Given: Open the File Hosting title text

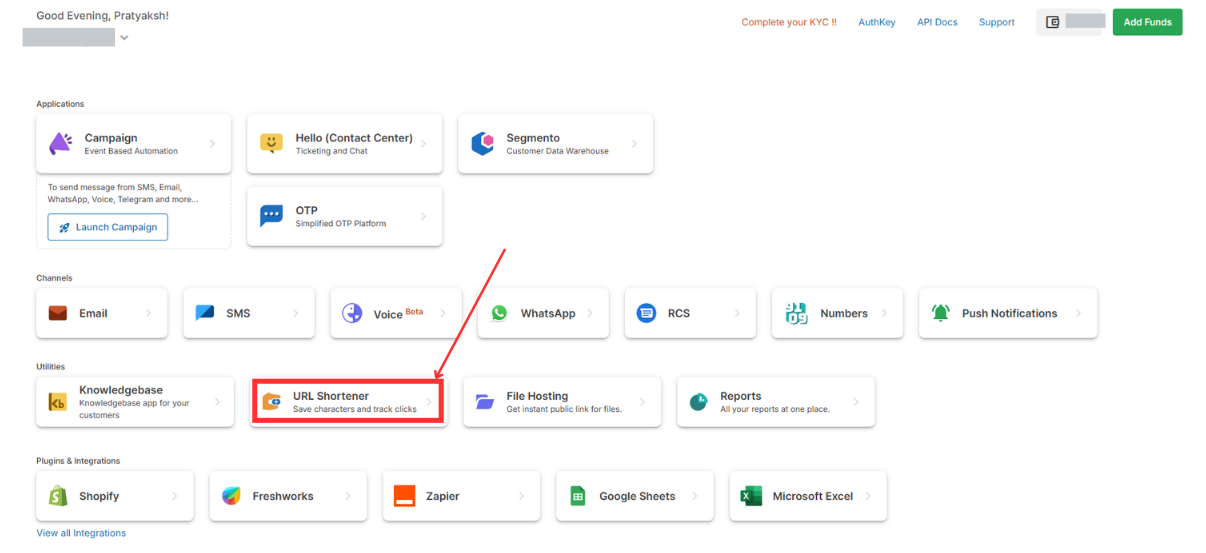Looking at the screenshot, I should [537, 396].
